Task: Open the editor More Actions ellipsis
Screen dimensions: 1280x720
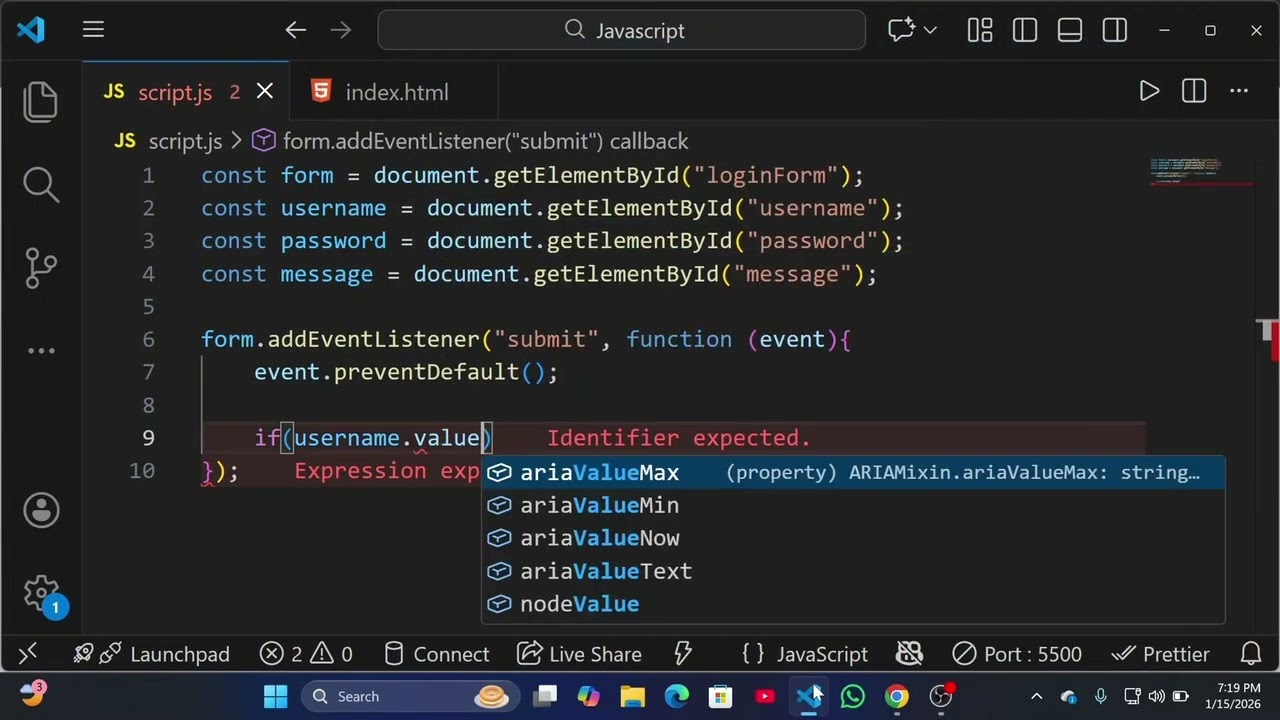Action: pos(1239,92)
